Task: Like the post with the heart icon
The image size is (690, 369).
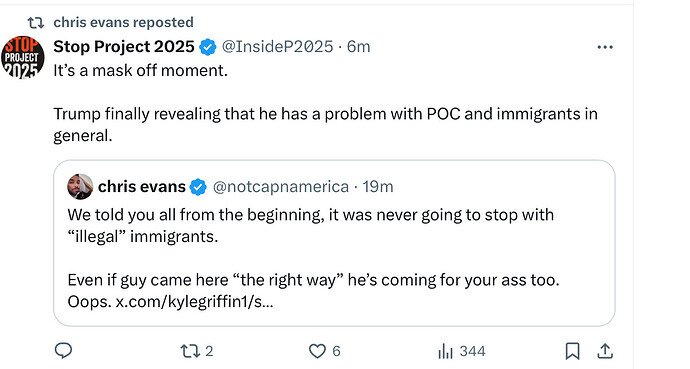Action: (317, 351)
